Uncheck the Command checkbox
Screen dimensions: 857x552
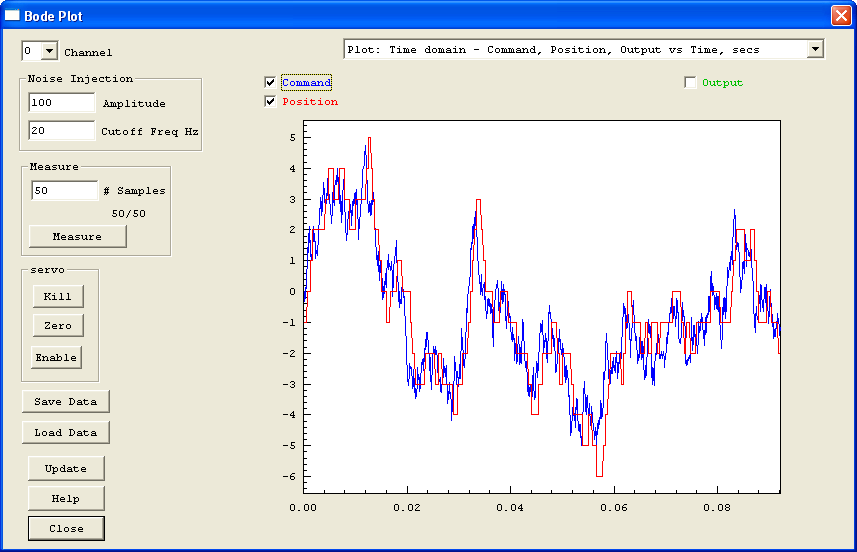270,82
